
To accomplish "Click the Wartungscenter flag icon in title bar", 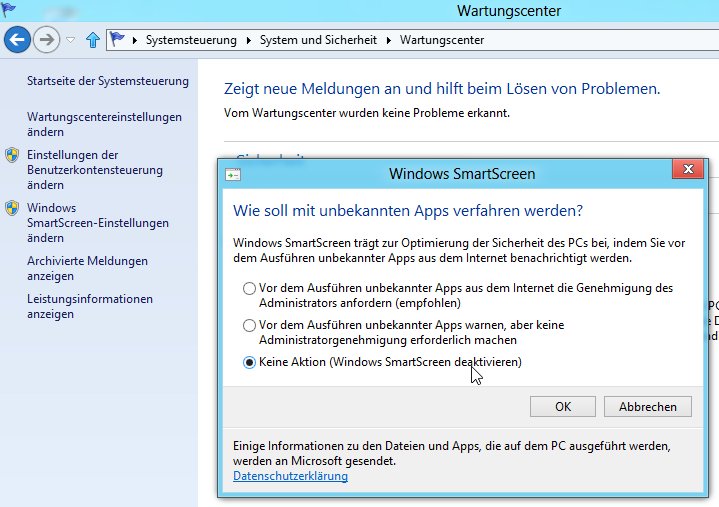I will tap(8, 9).
